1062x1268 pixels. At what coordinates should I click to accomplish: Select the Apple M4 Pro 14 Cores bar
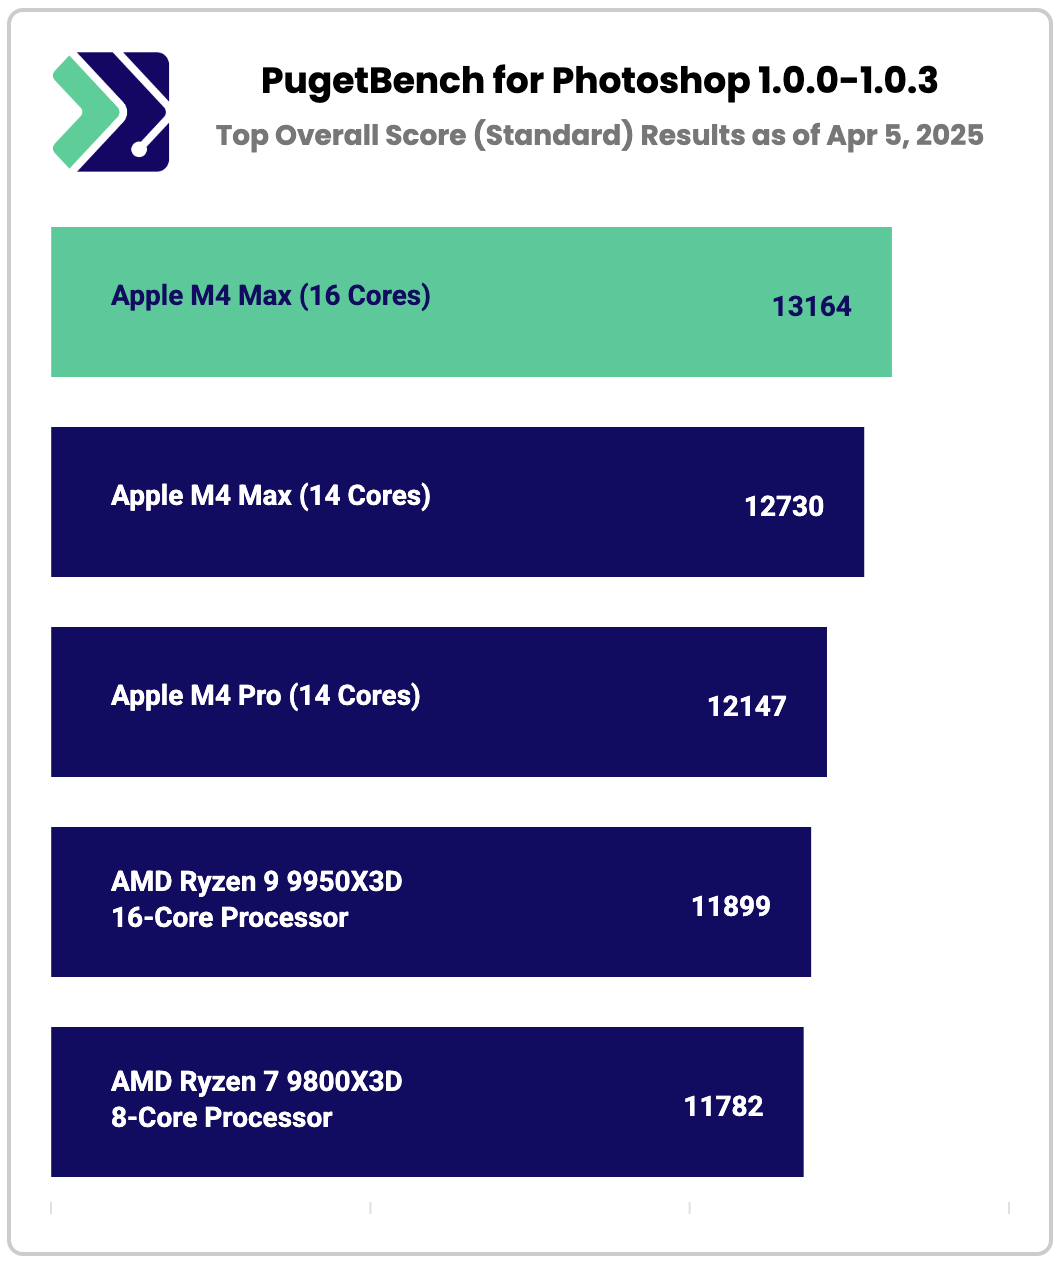coord(439,702)
